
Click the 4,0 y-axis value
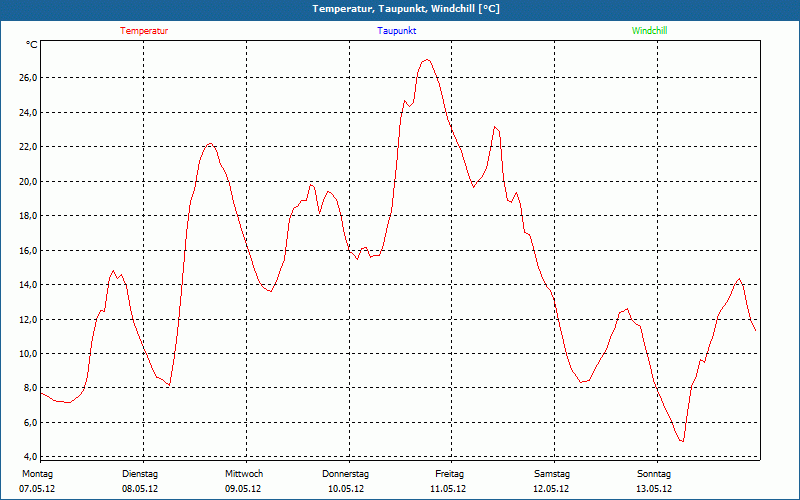tap(30, 456)
